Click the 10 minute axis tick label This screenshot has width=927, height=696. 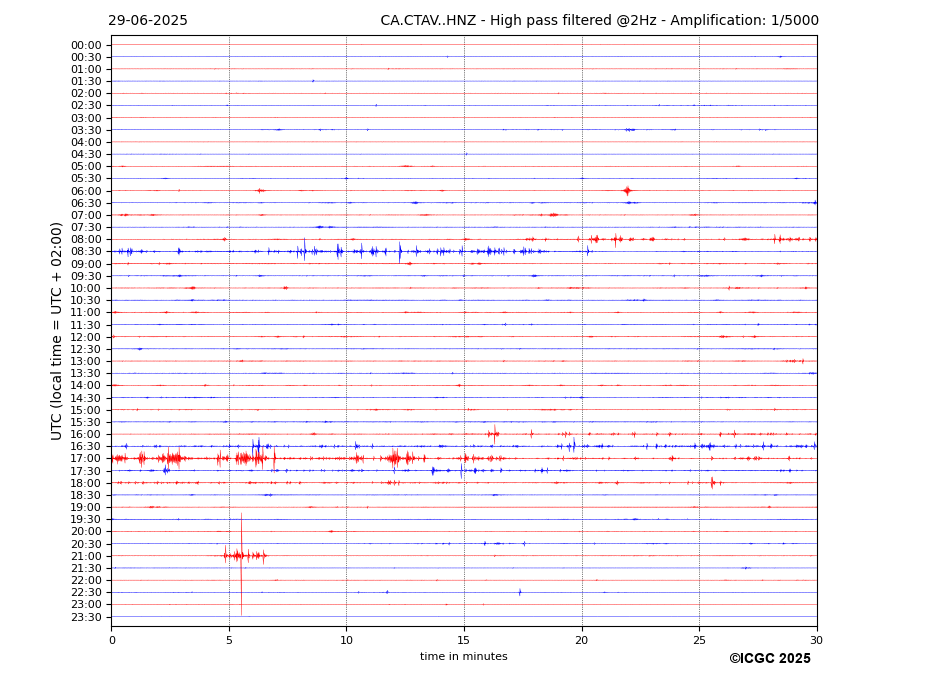click(x=346, y=640)
